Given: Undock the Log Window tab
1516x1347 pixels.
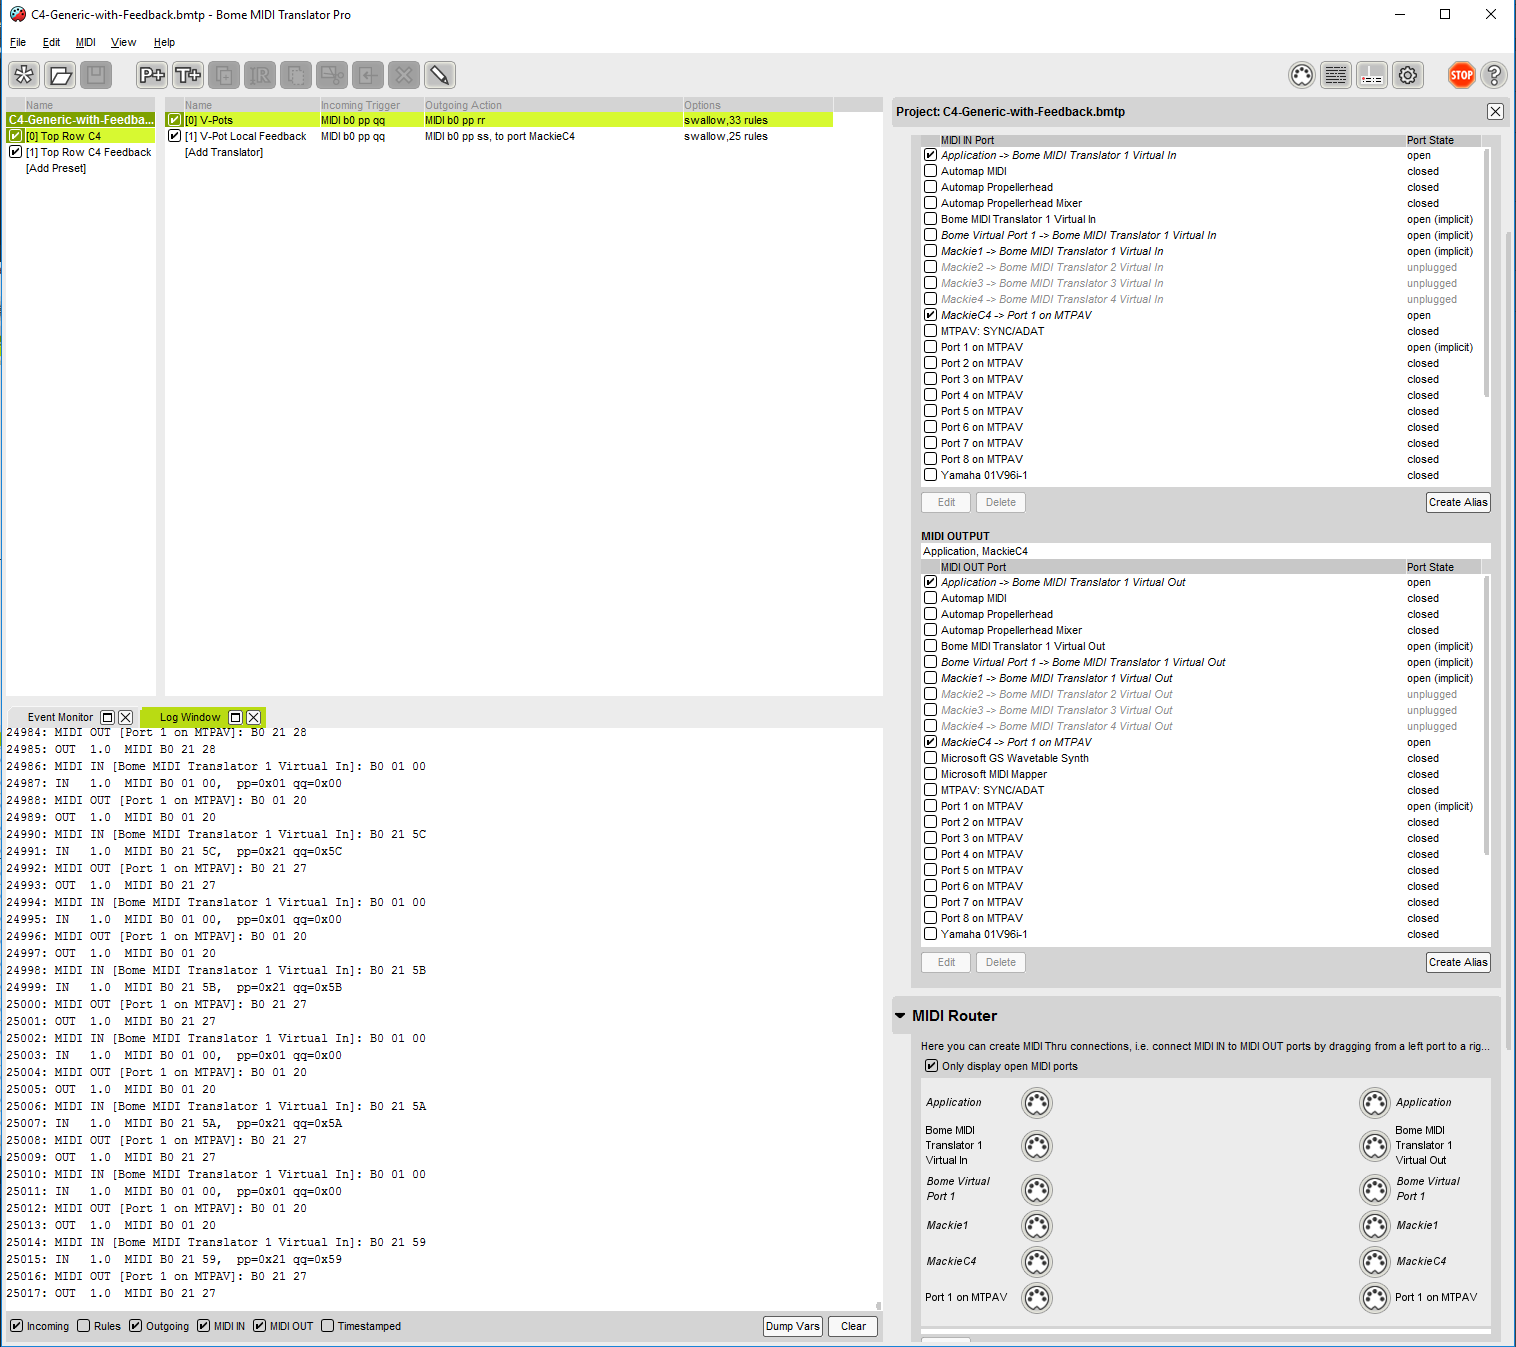Looking at the screenshot, I should [x=236, y=717].
